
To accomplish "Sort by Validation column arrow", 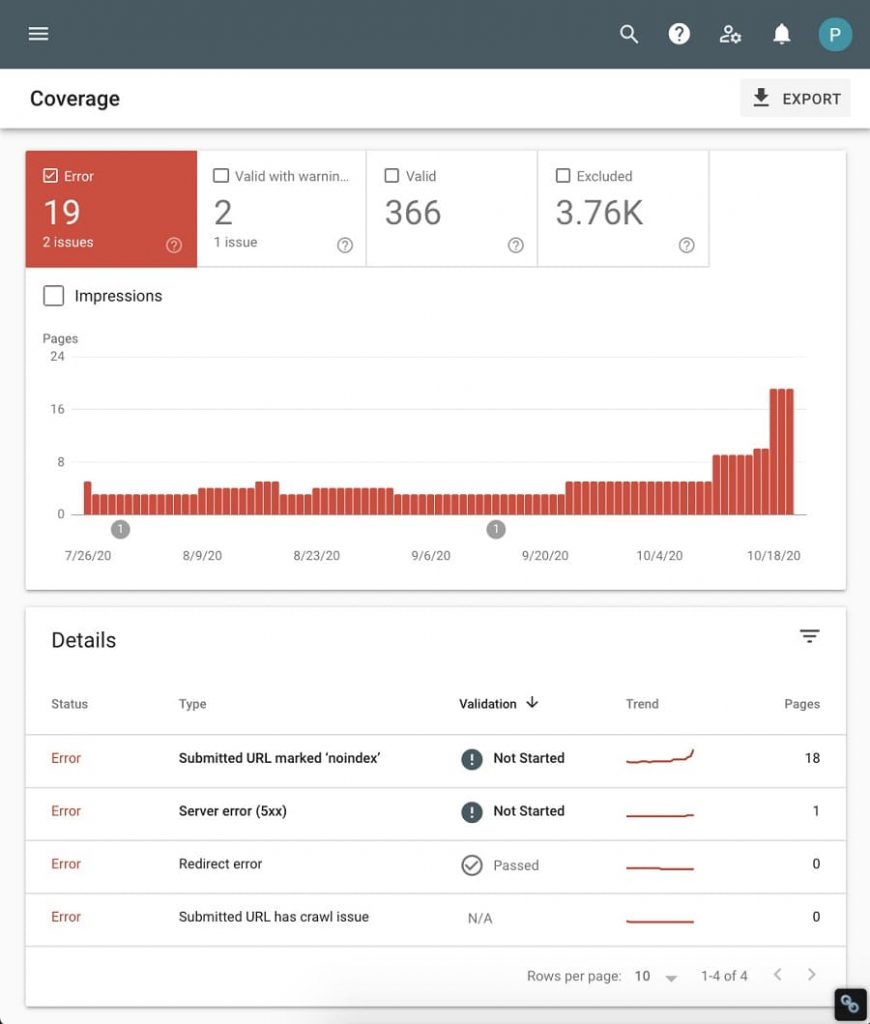I will coord(532,703).
